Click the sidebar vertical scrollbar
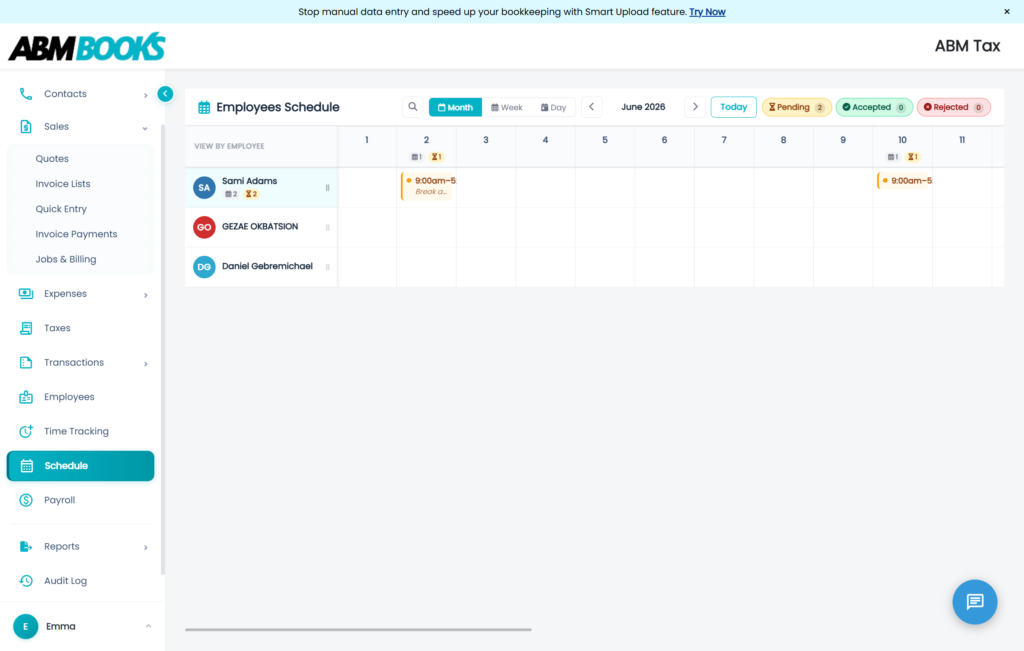This screenshot has height=651, width=1024. (163, 349)
